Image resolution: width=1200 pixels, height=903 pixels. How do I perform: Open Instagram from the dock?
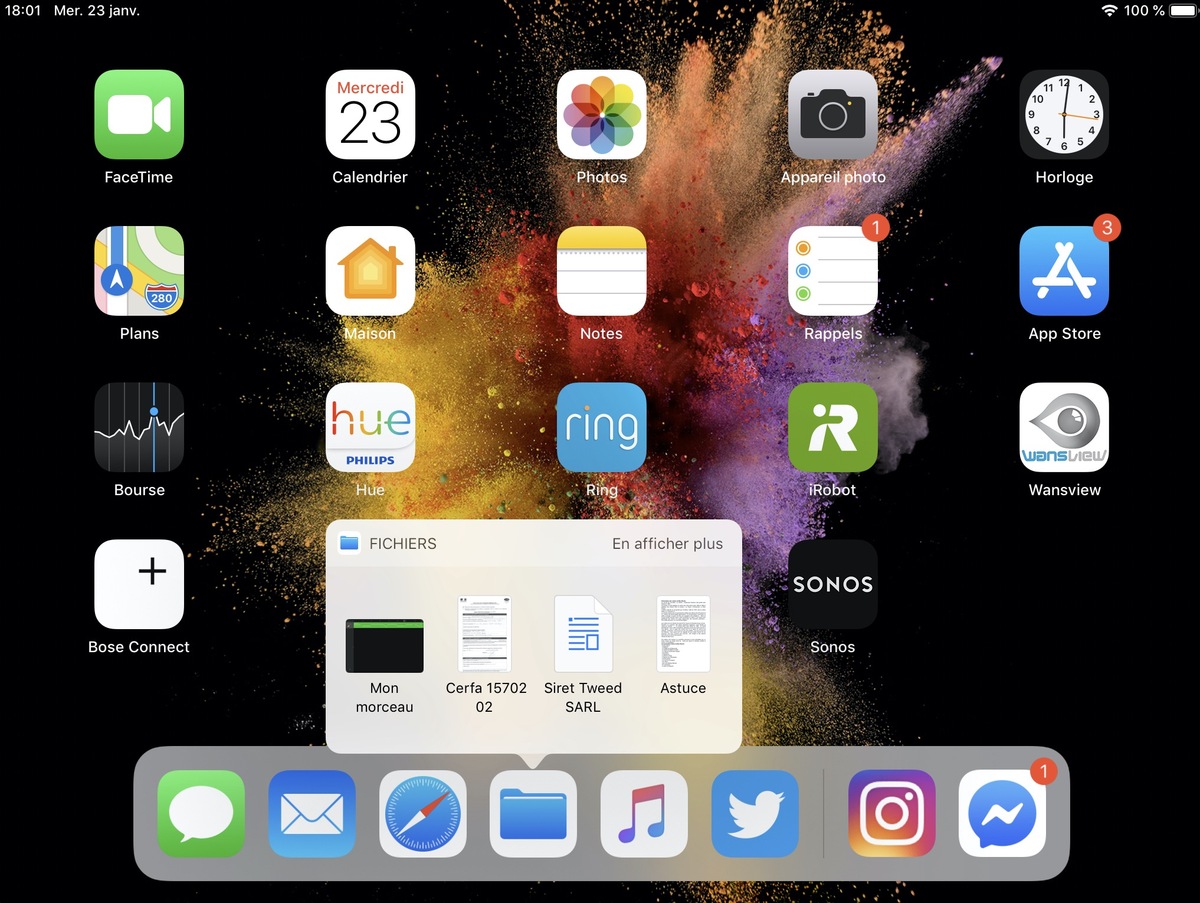[x=892, y=814]
